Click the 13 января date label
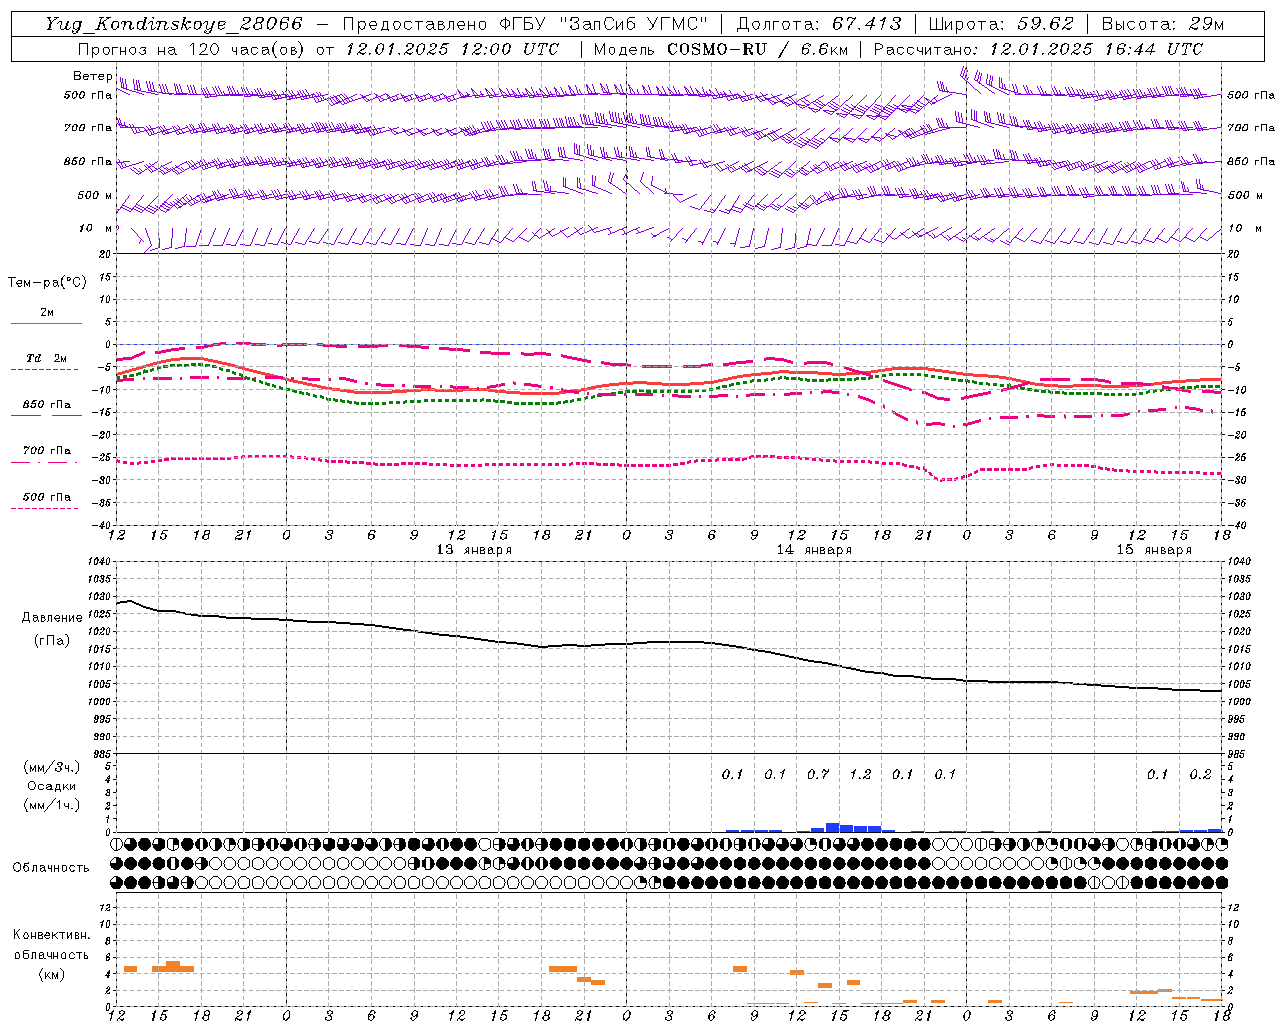The width and height of the screenshot is (1280, 1024). 474,550
